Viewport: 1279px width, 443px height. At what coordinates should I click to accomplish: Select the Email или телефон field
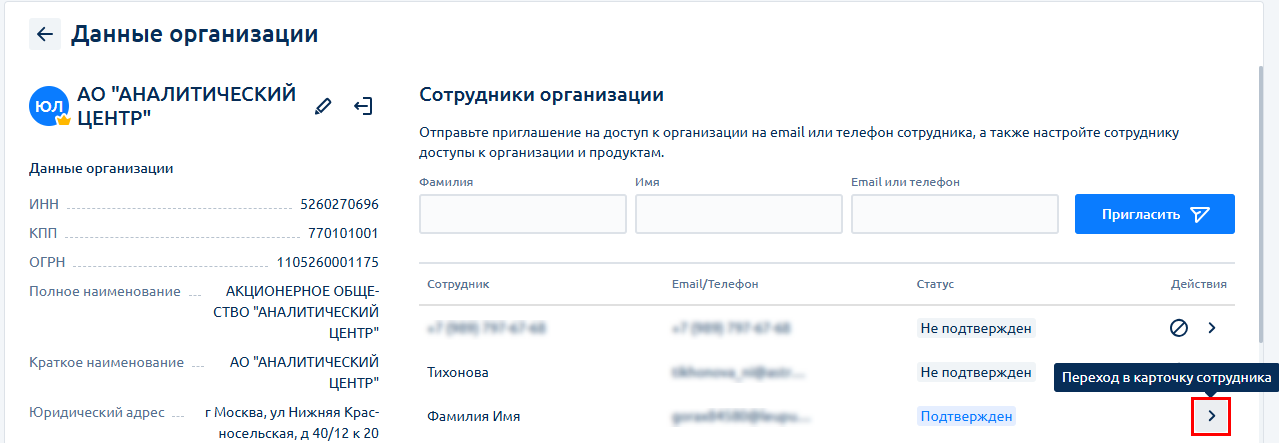[955, 214]
